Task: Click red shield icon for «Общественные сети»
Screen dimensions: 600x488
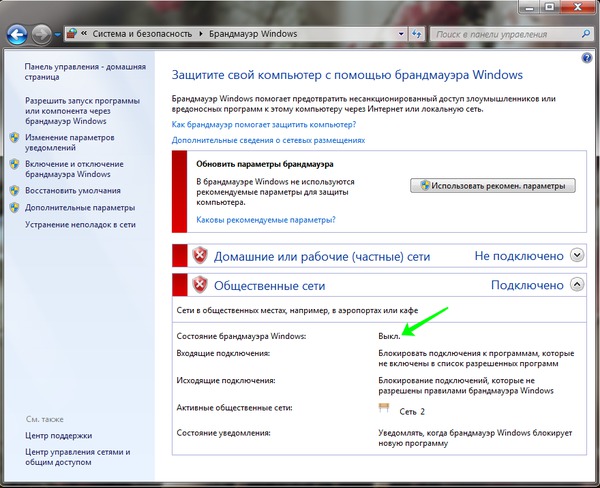Action: pyautogui.click(x=199, y=285)
